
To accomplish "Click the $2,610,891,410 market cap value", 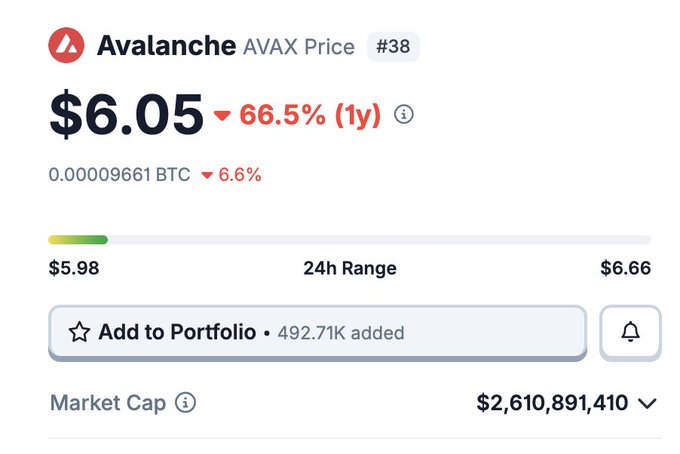I will pyautogui.click(x=552, y=403).
